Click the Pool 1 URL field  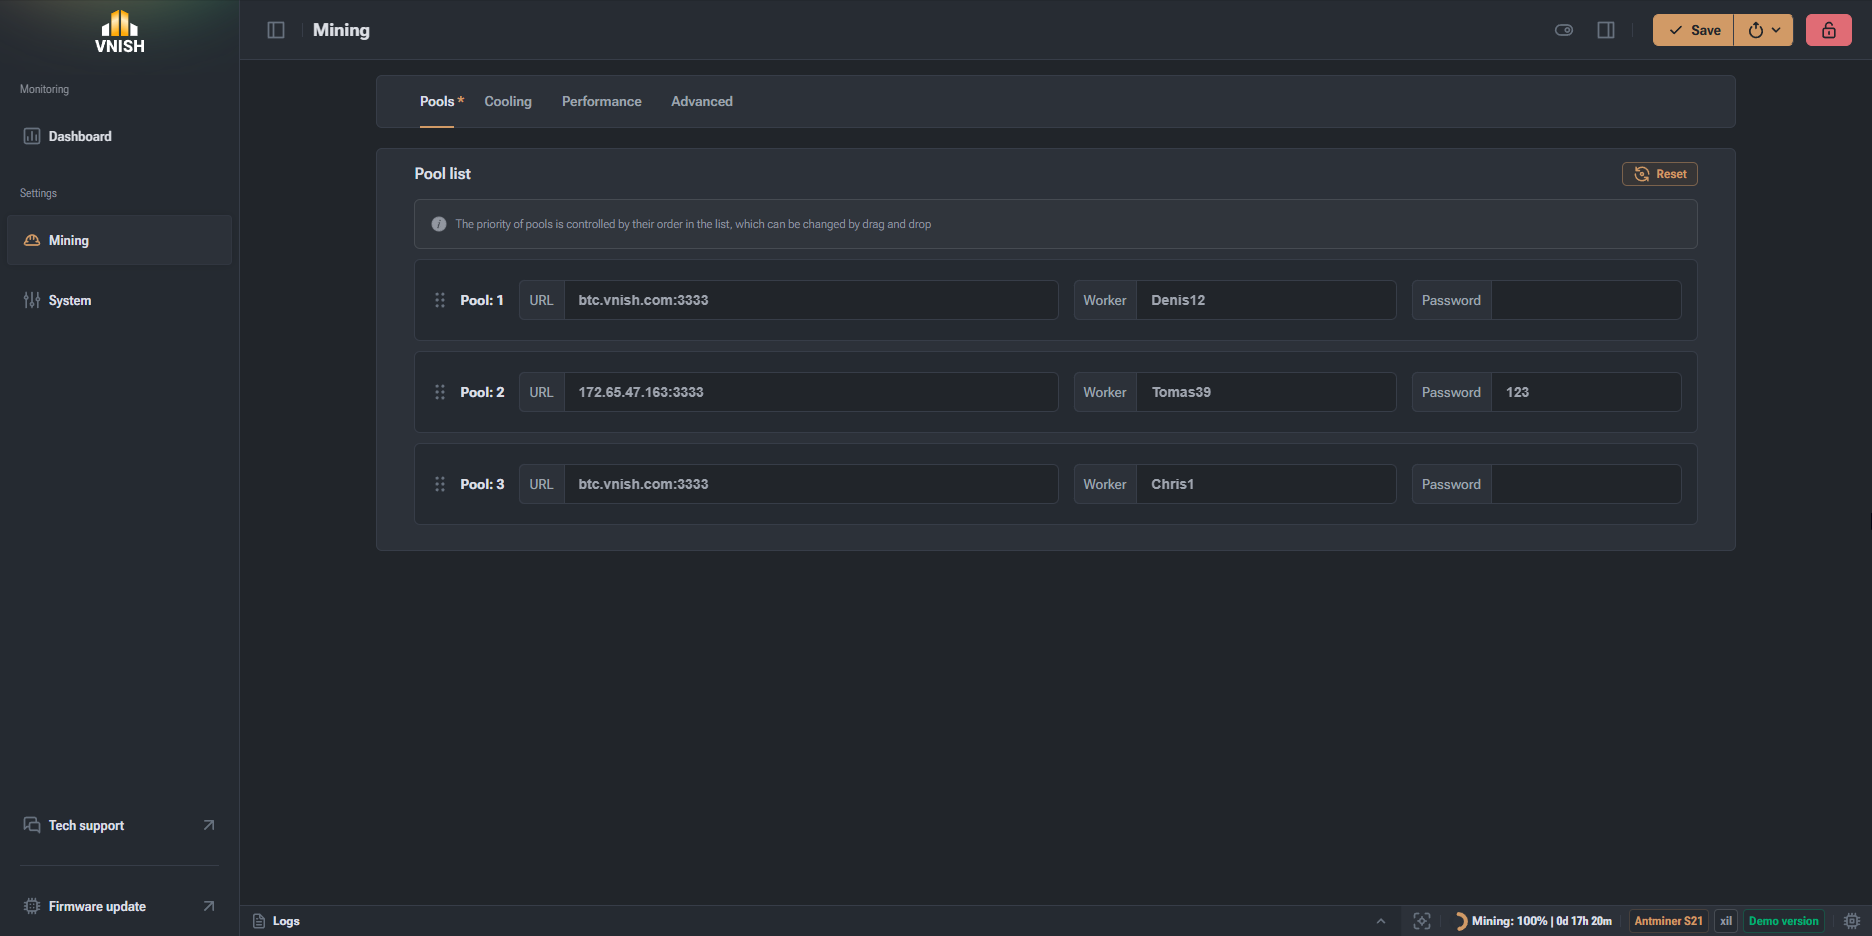811,300
